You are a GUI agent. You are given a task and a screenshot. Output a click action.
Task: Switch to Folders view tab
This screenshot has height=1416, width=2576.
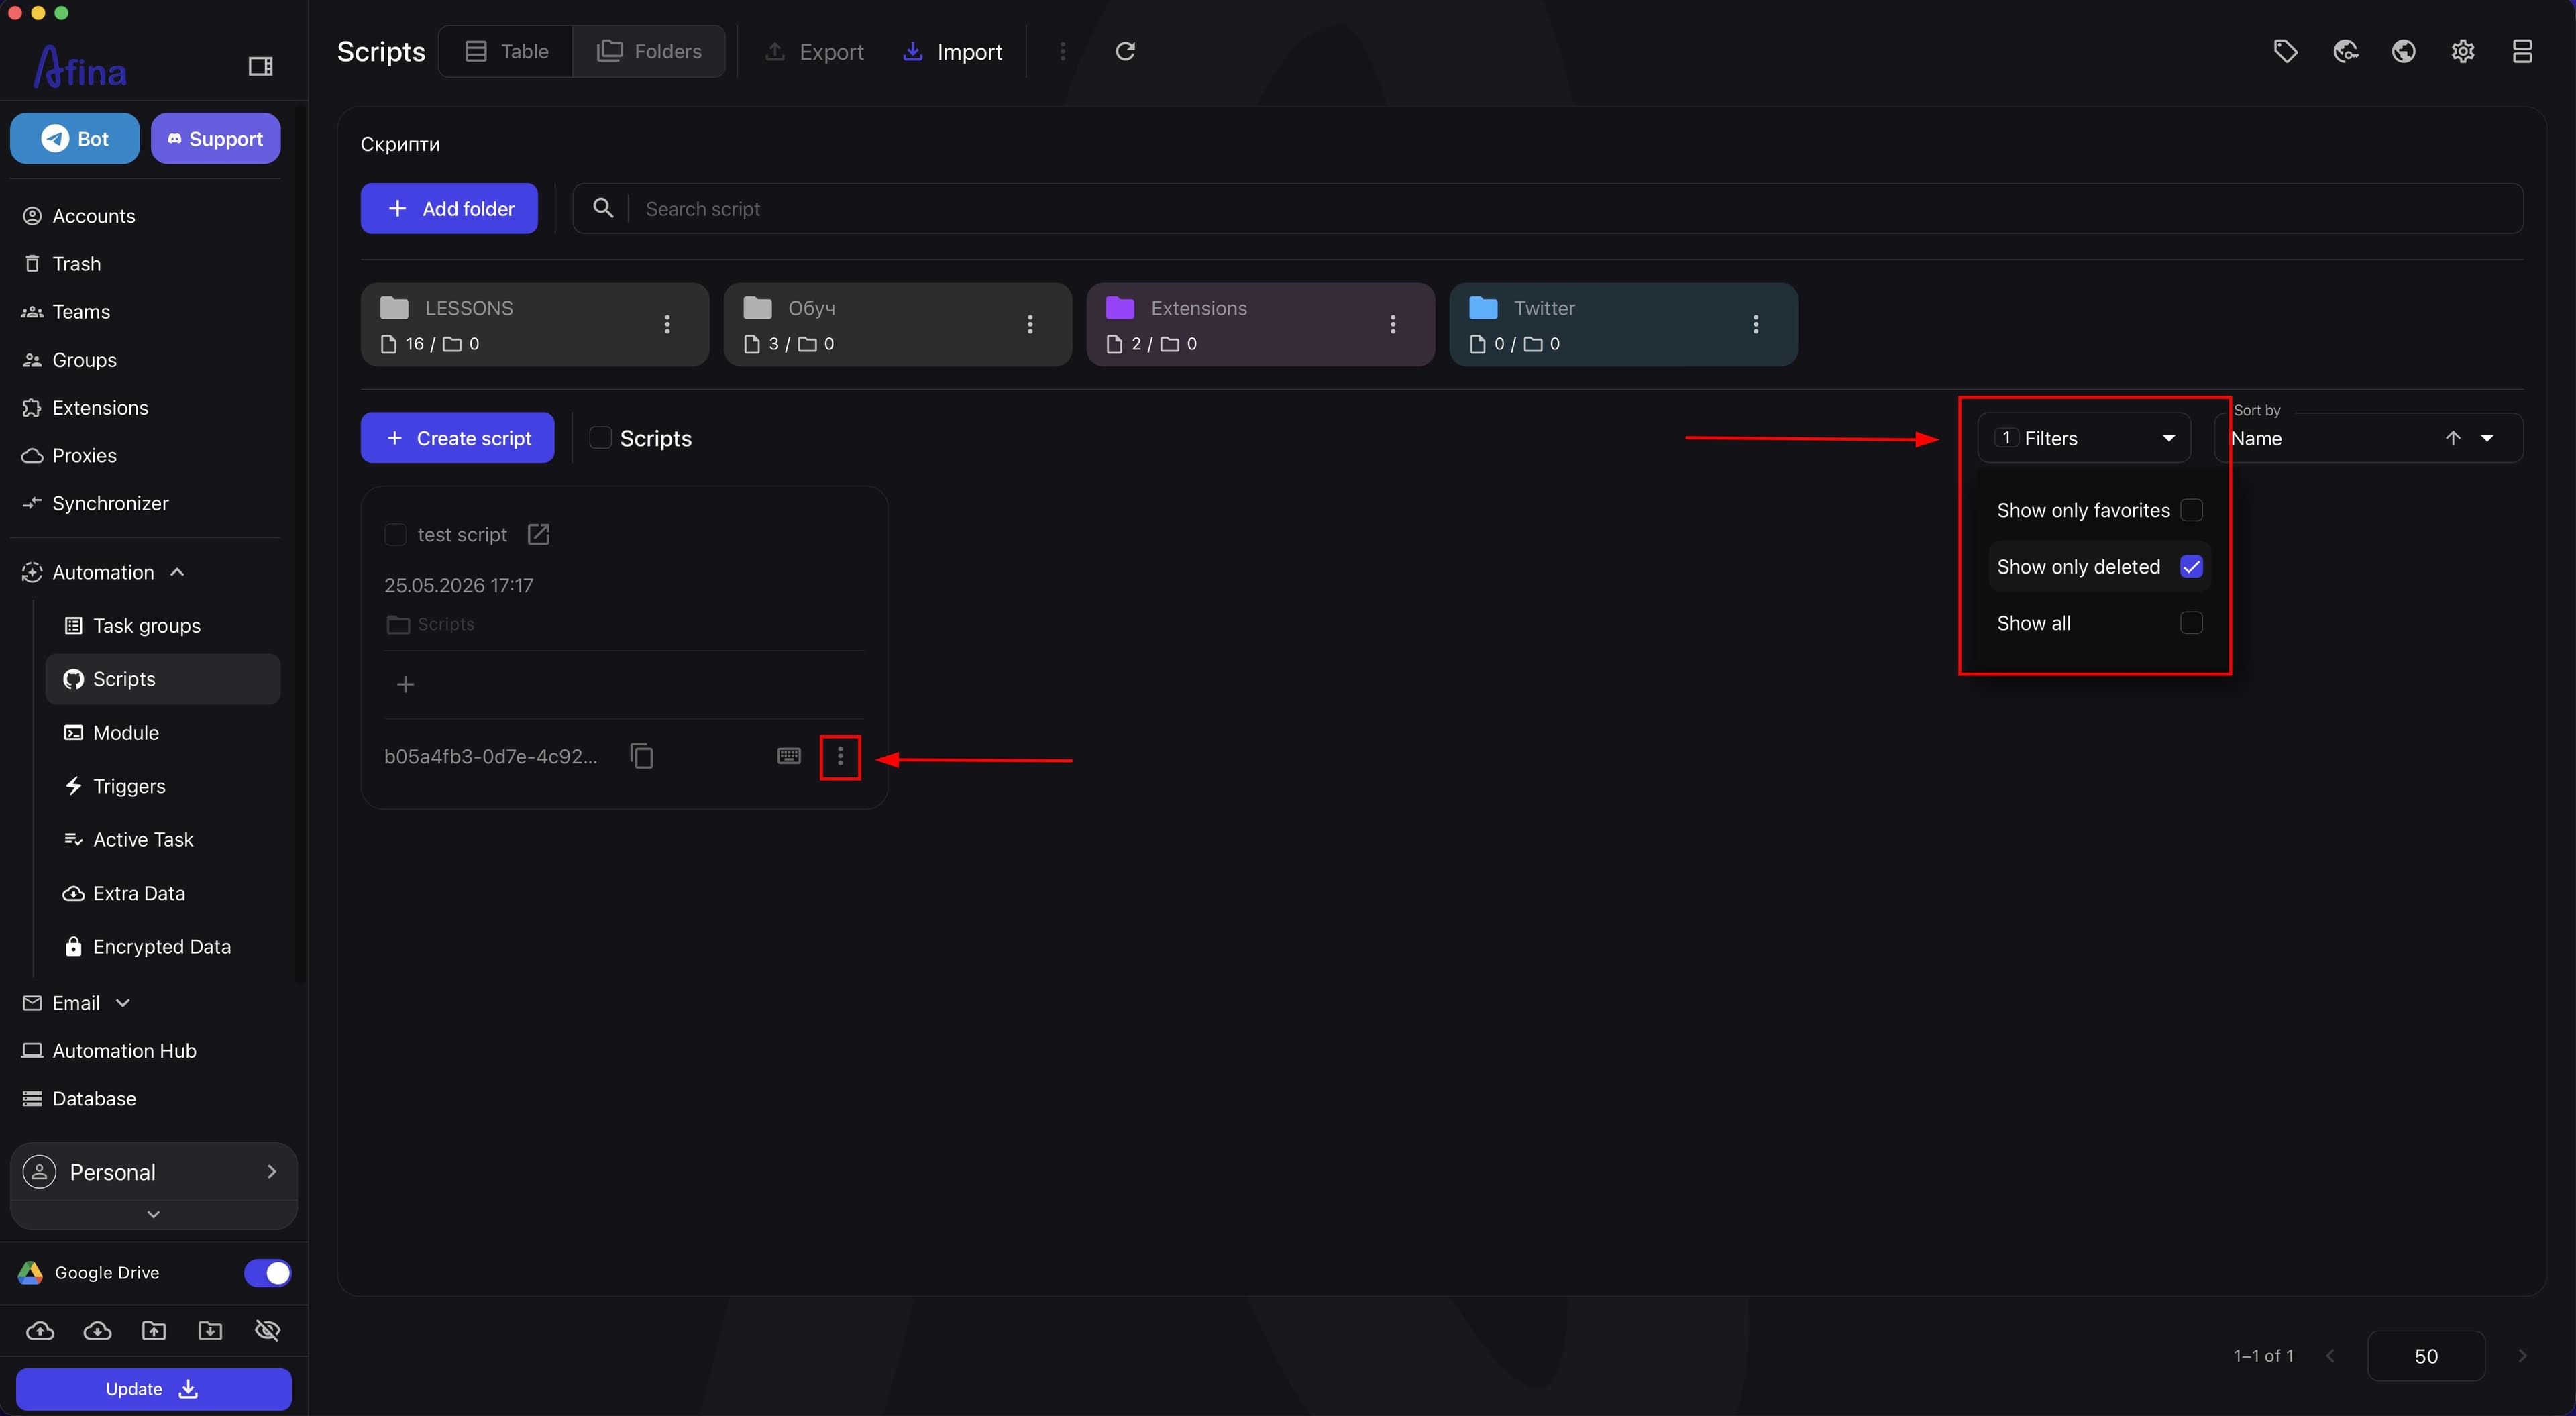[649, 51]
